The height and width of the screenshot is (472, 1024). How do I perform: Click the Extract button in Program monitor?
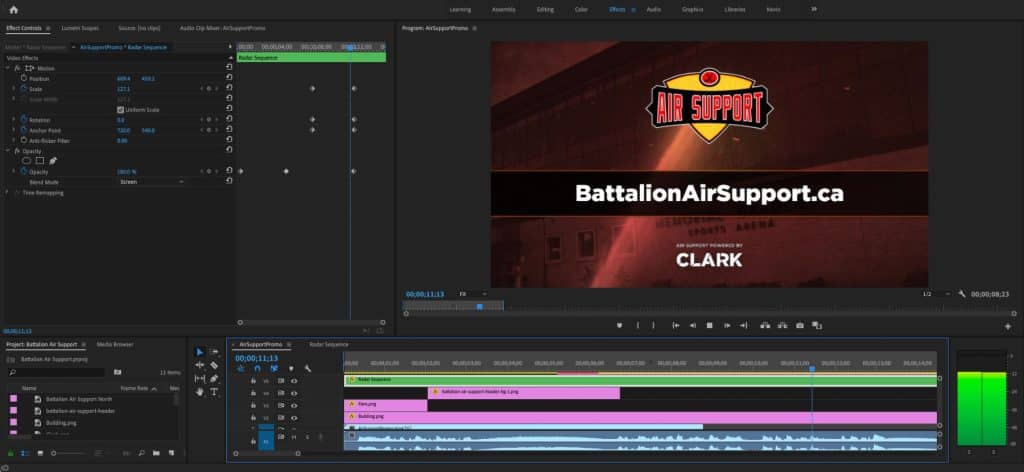click(782, 325)
